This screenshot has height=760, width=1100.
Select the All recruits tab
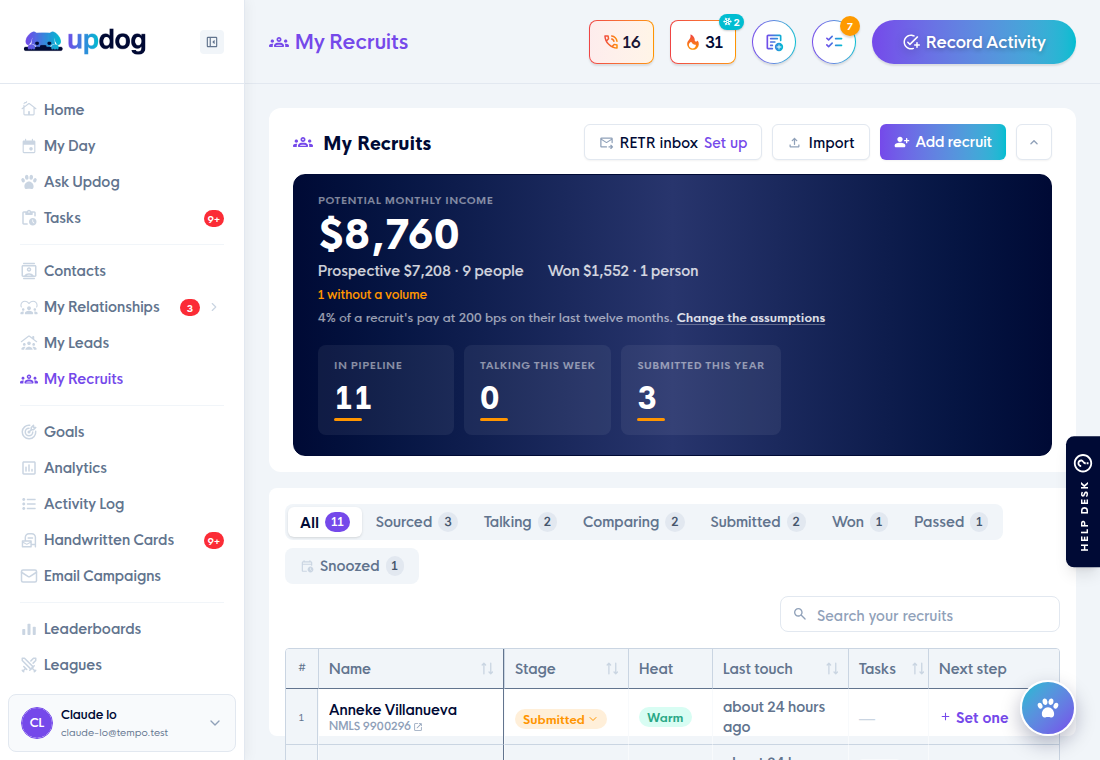click(325, 522)
